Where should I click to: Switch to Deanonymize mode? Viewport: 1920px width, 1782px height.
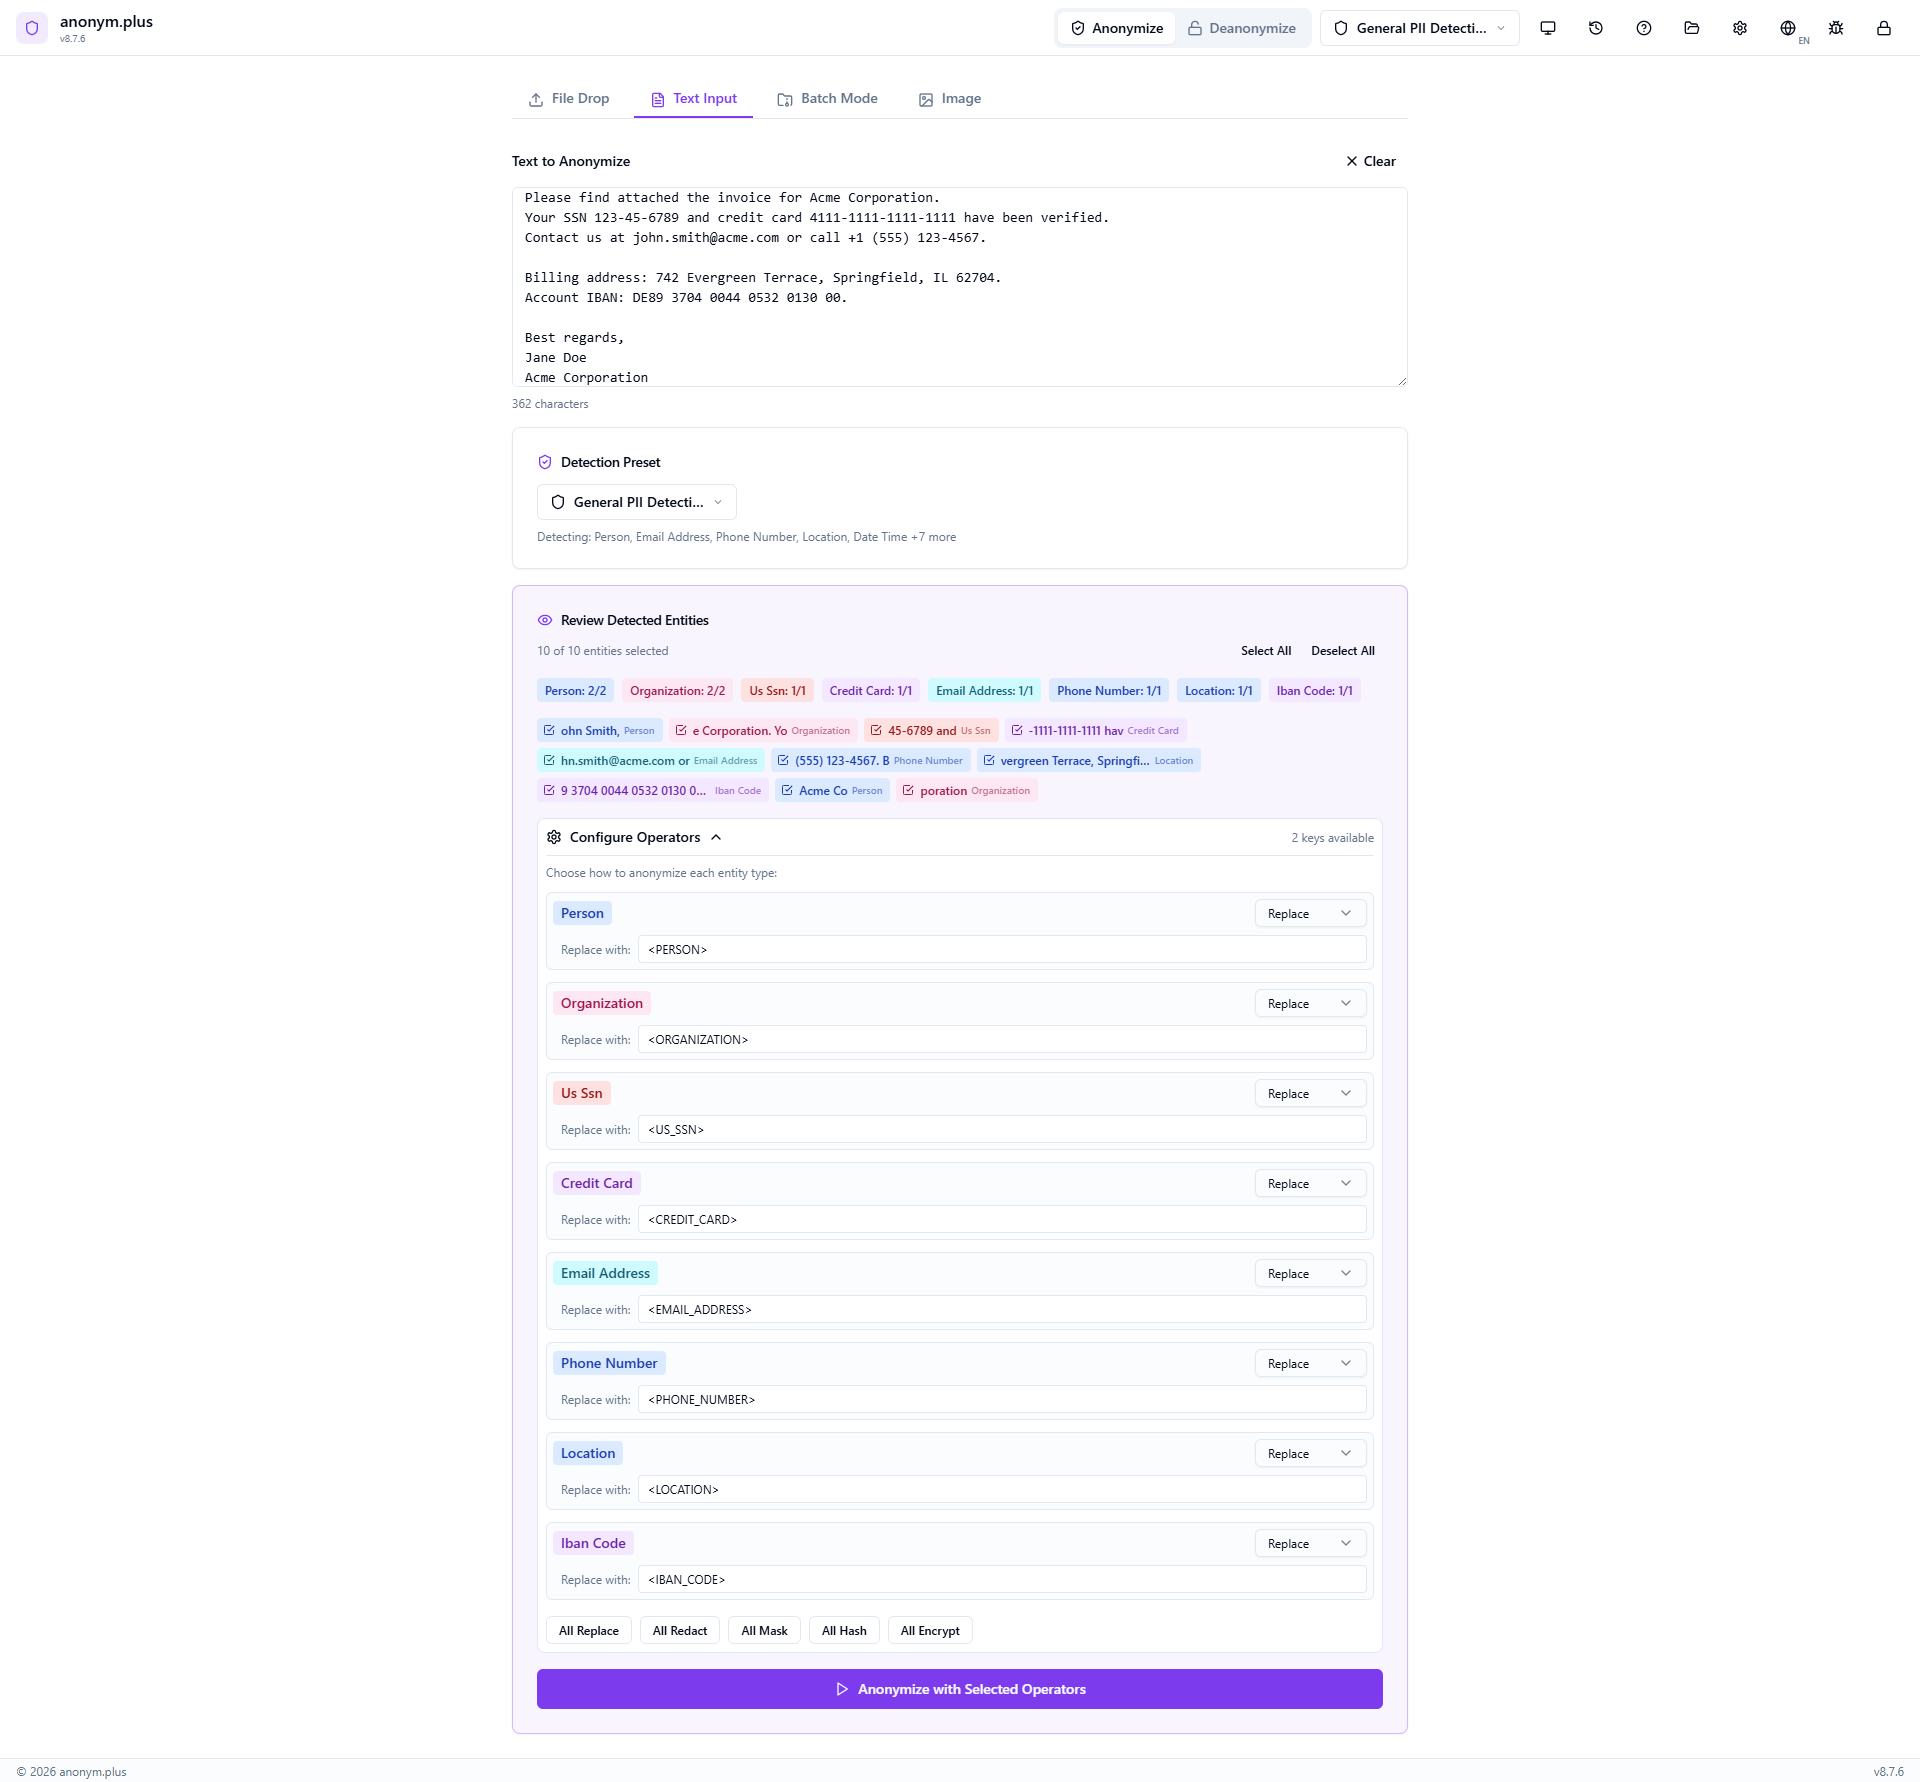pyautogui.click(x=1241, y=28)
